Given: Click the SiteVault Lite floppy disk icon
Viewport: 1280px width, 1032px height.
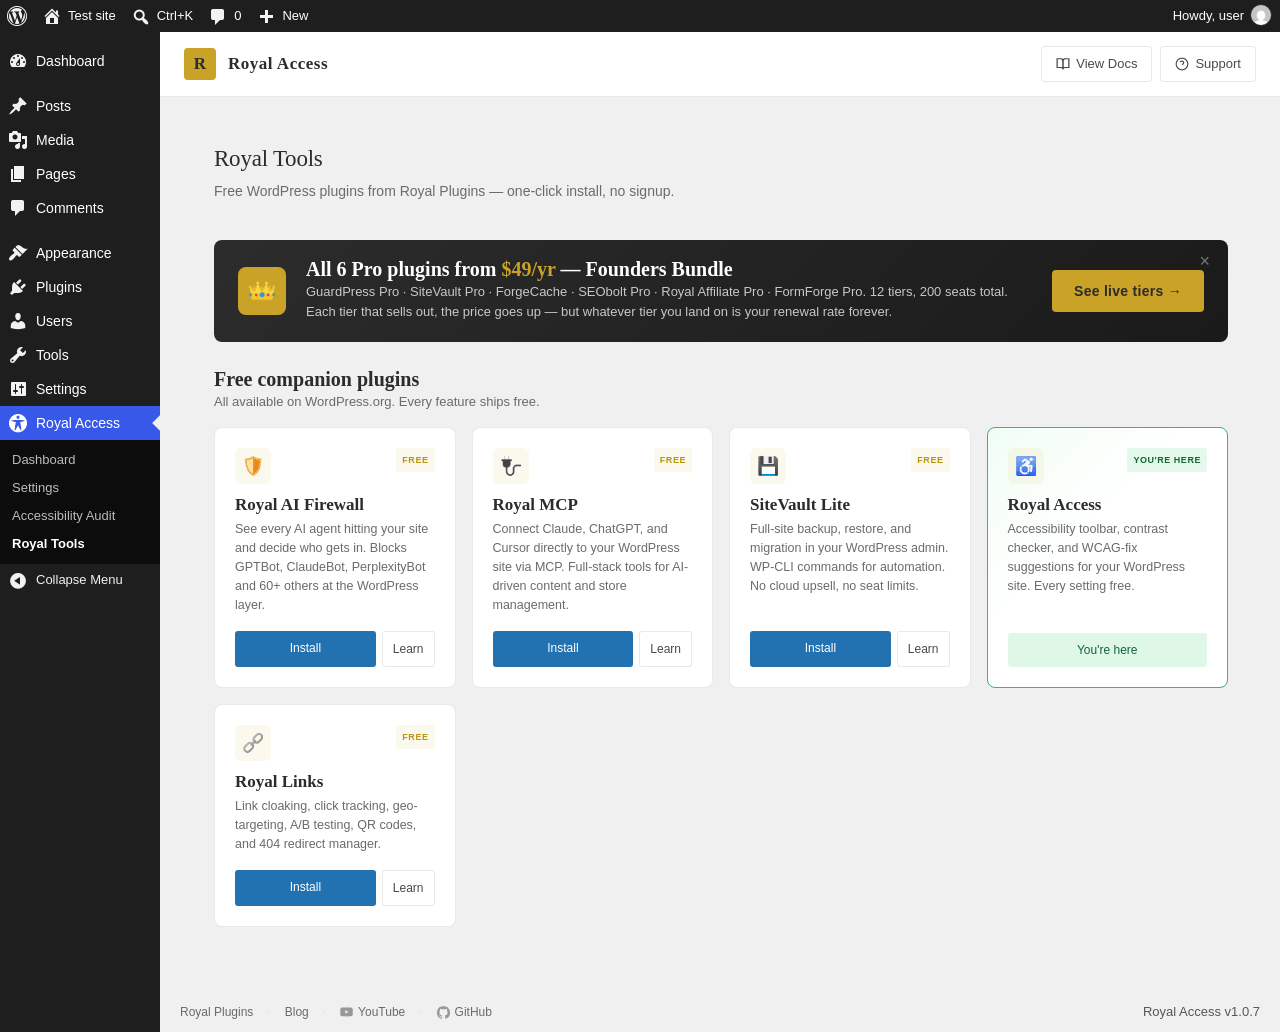Looking at the screenshot, I should pos(768,466).
